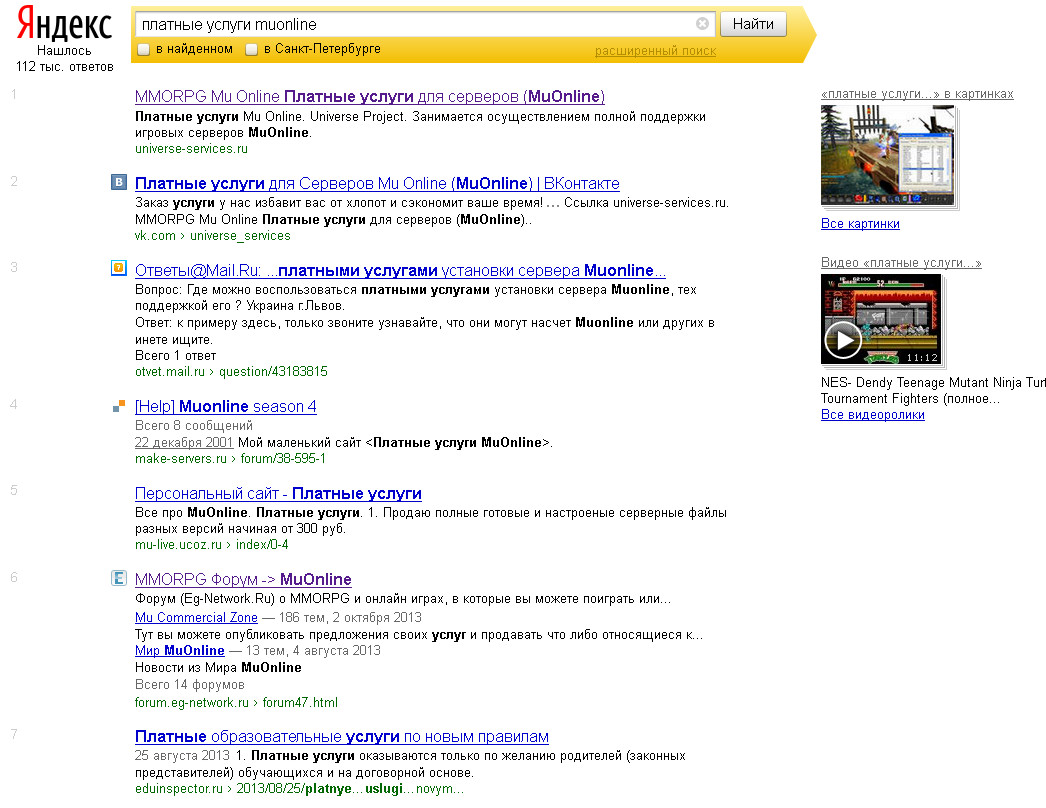Viewport: 1046px width, 808px height.
Task: Click the vk.com green URL
Action: click(x=155, y=236)
